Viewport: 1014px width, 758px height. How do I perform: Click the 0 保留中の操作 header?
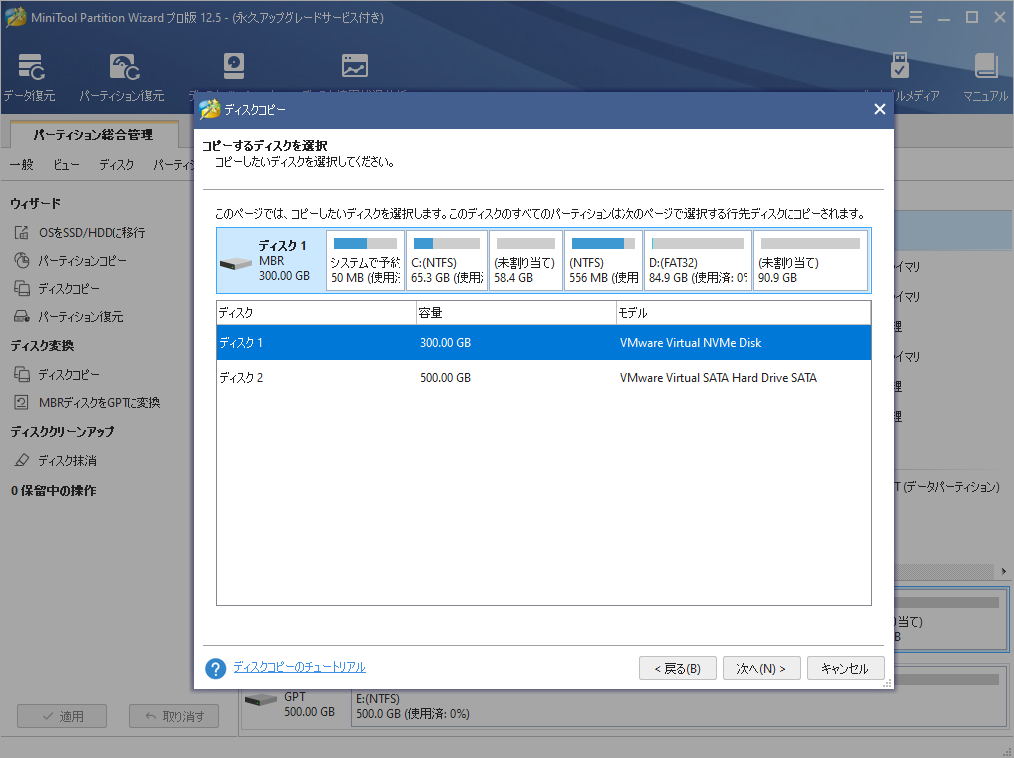click(54, 491)
